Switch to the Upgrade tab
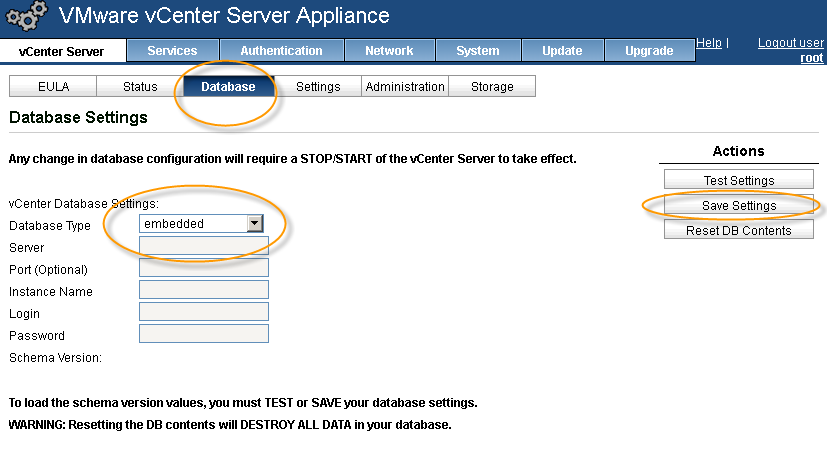 (649, 51)
